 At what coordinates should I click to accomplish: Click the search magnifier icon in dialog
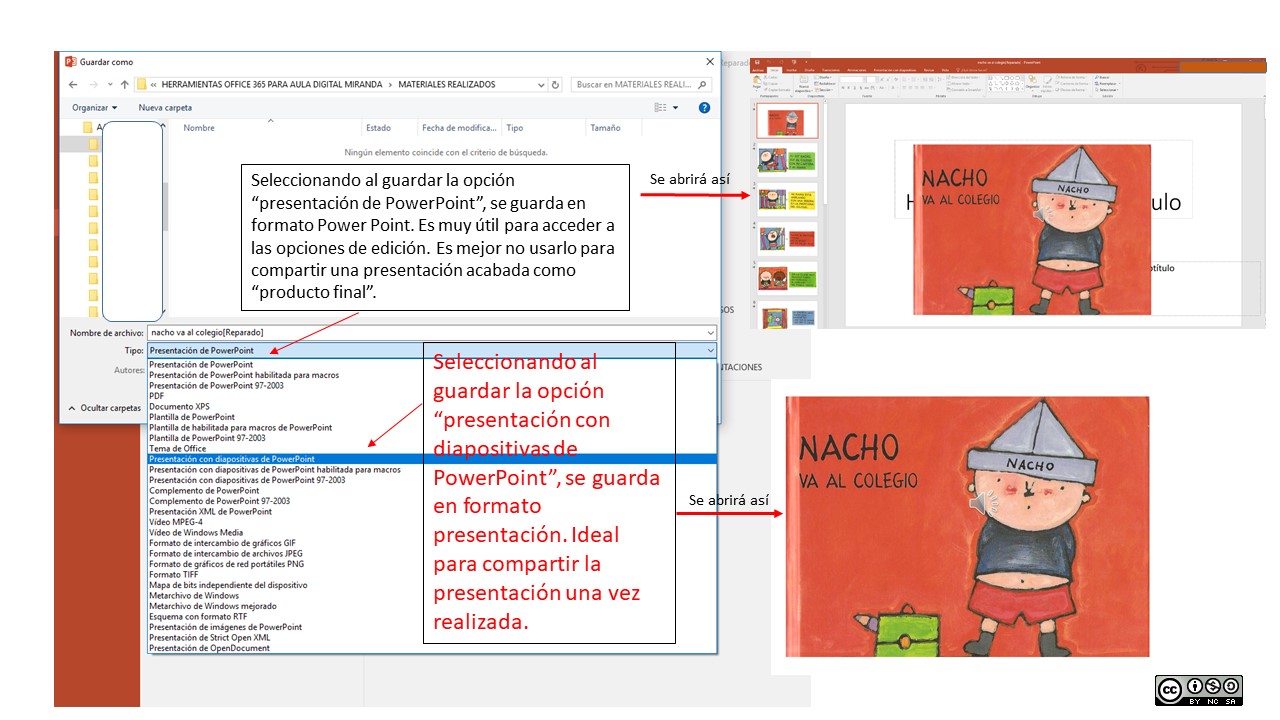[703, 85]
